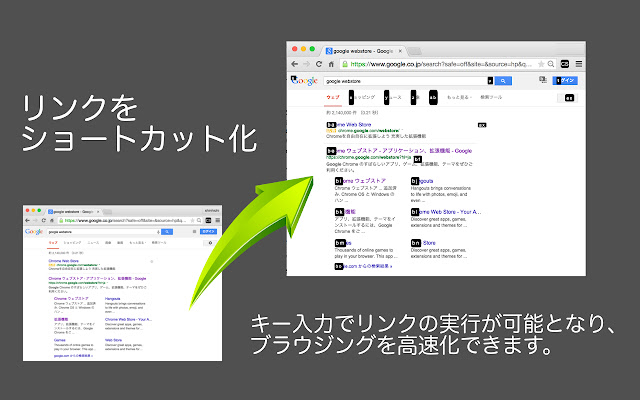This screenshot has width=640, height=400.
Task: Click forward arrow in the large browser window
Action: pos(306,64)
